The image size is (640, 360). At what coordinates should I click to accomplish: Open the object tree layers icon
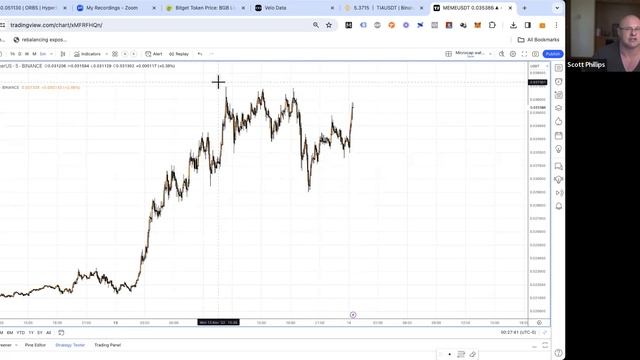[x=558, y=108]
